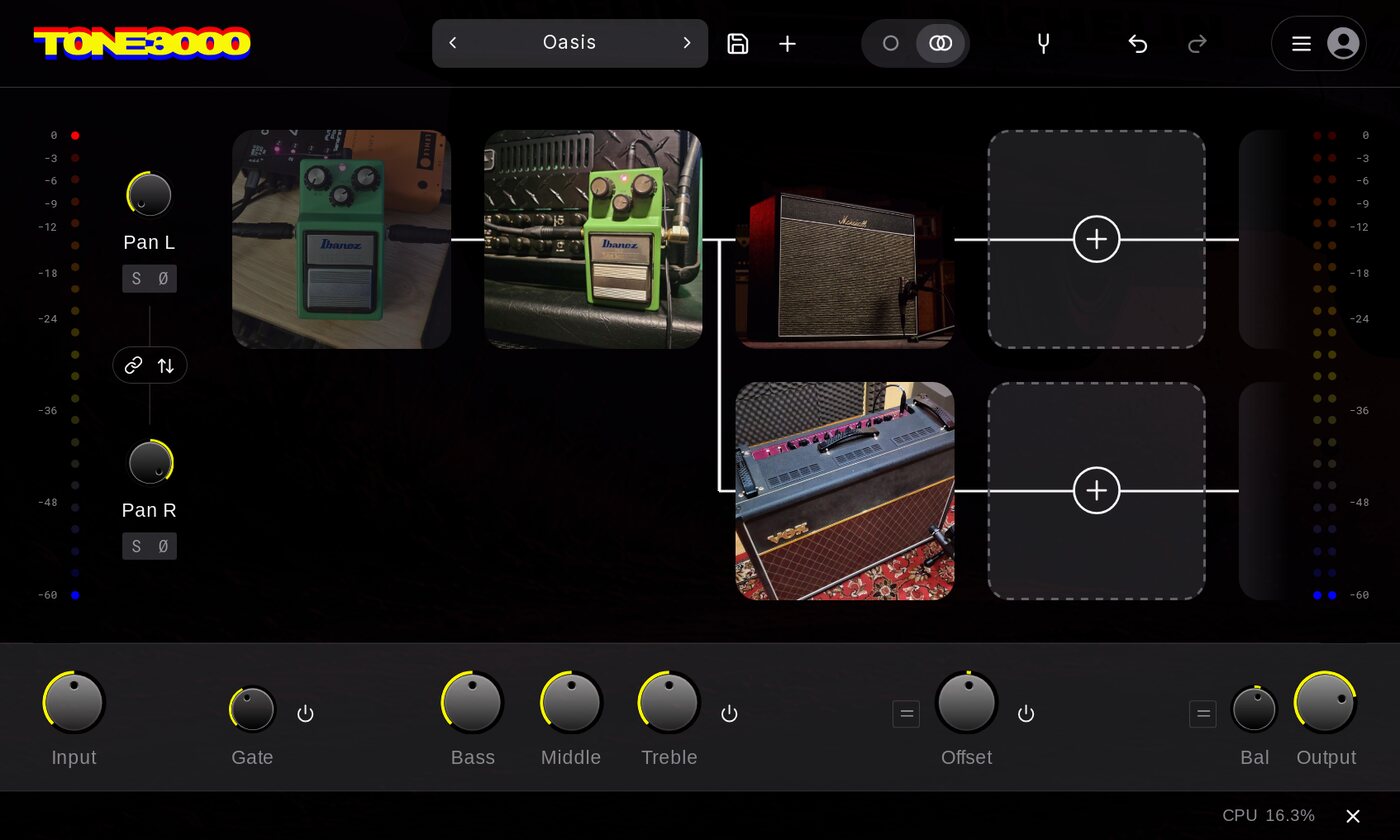Undo the last change
The image size is (1400, 840).
(x=1138, y=43)
